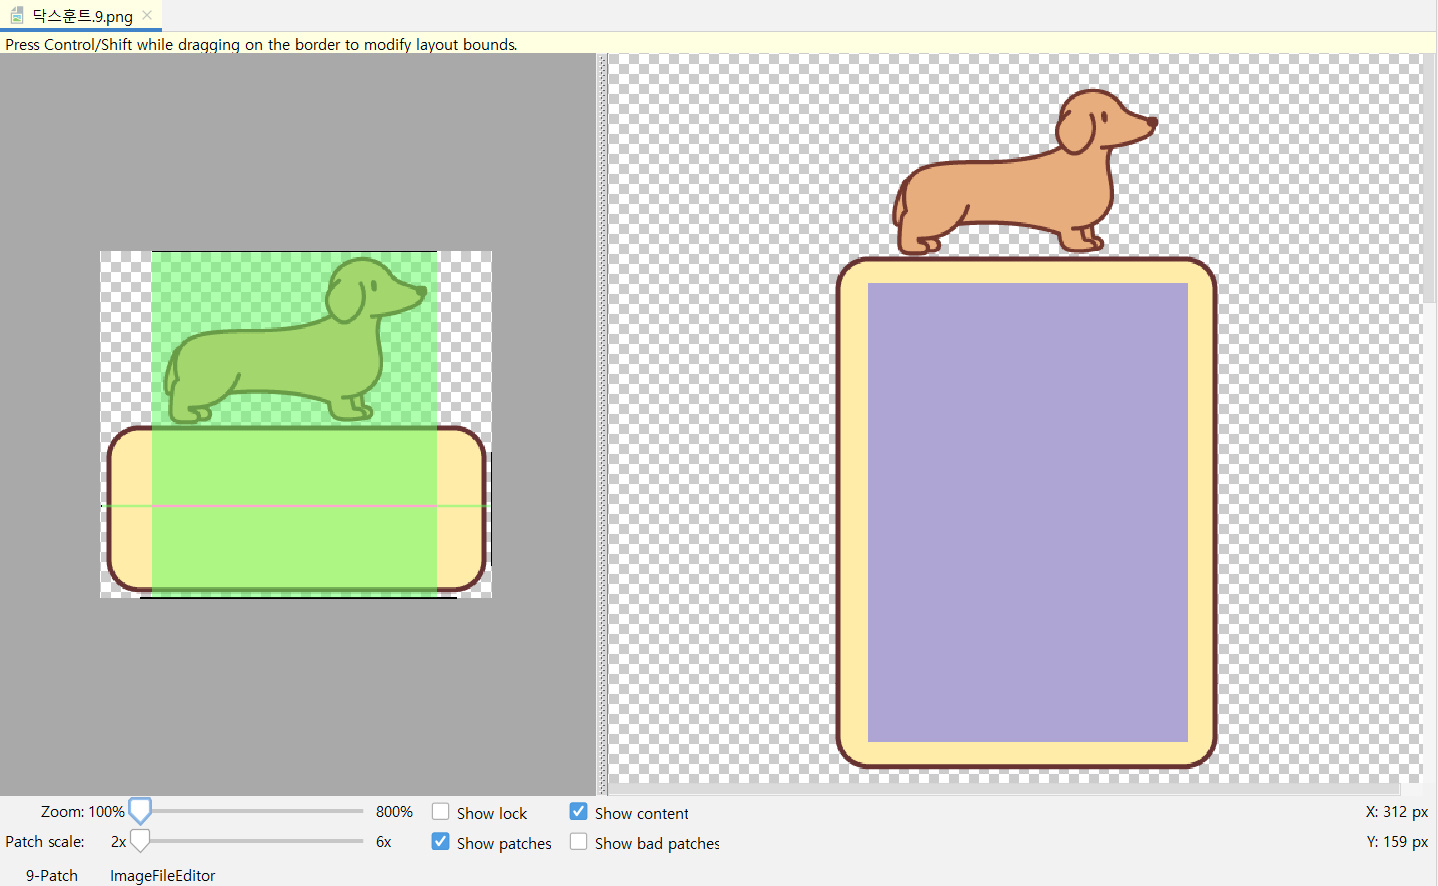Click the Zoom 800% maximum label
Image resolution: width=1438 pixels, height=886 pixels.
[394, 812]
